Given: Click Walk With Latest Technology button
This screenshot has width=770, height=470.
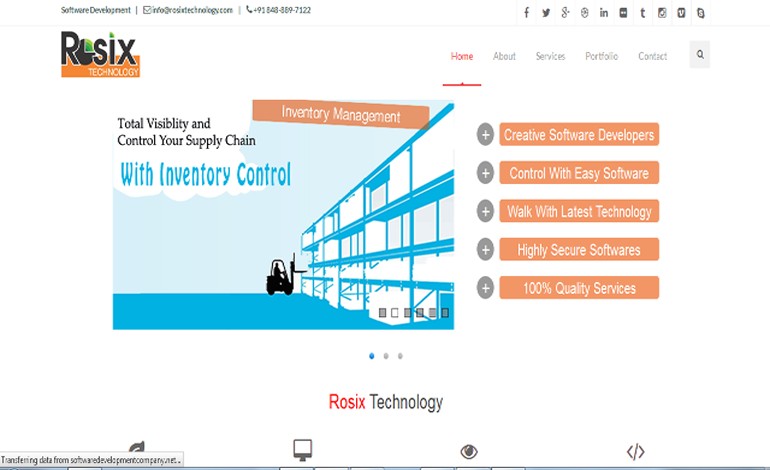Looking at the screenshot, I should click(579, 211).
